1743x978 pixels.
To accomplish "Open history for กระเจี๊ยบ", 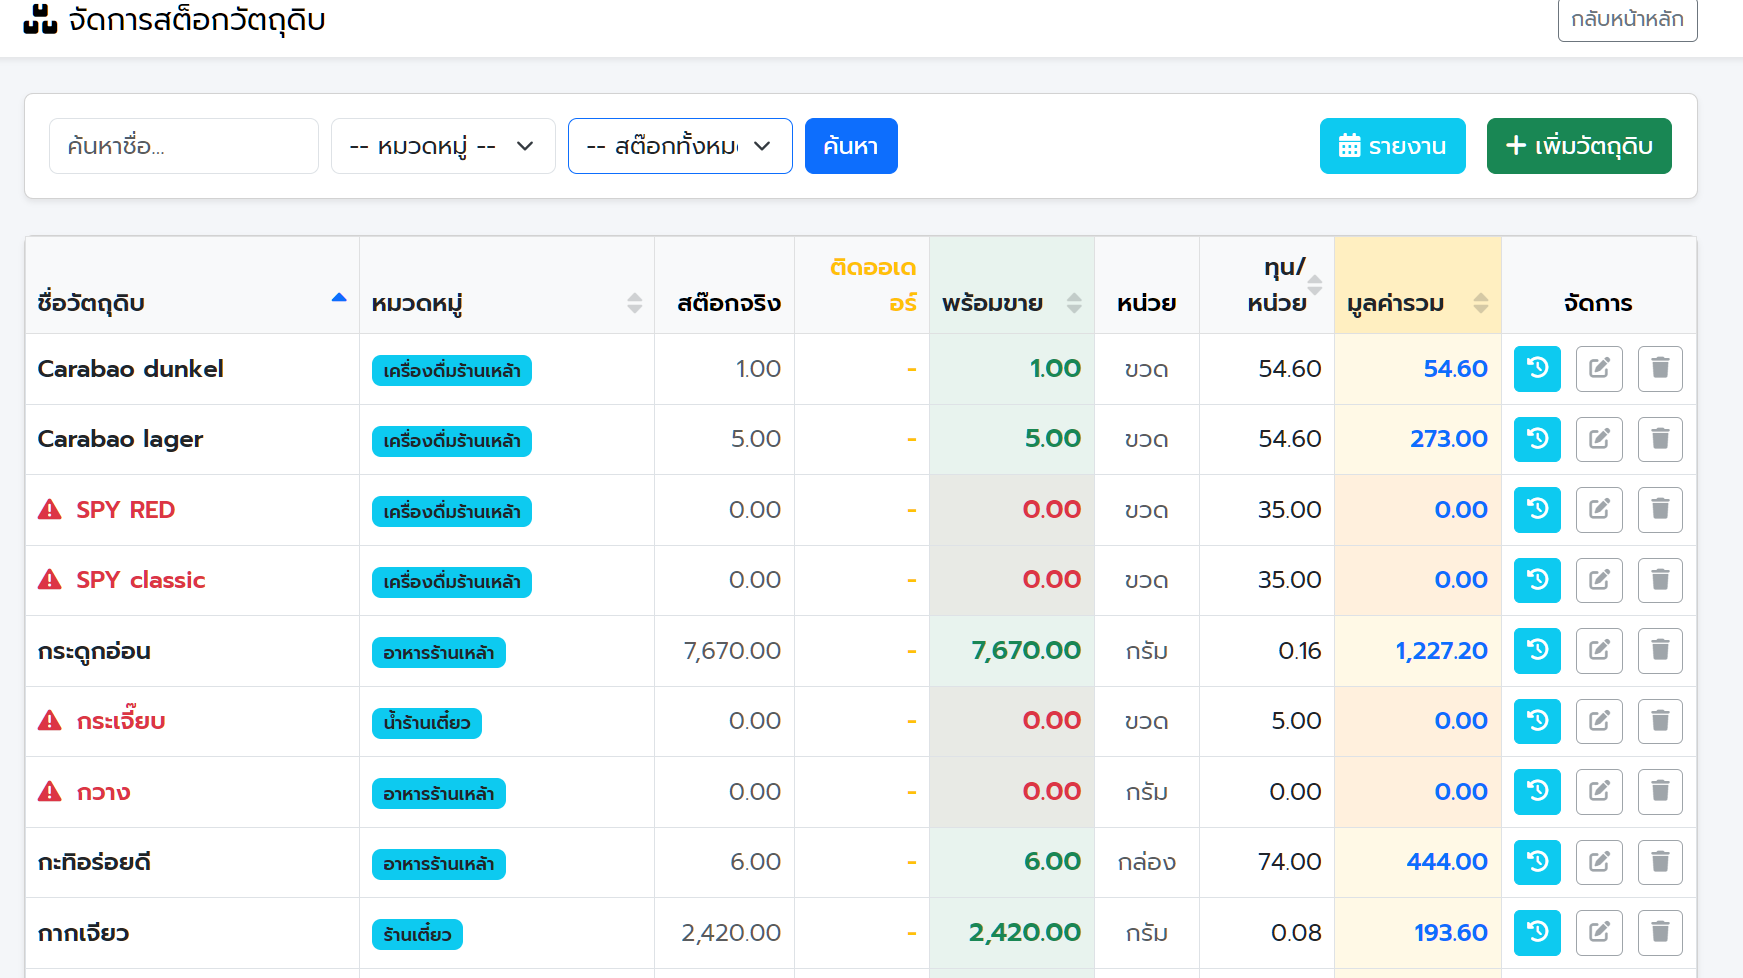I will coord(1537,721).
